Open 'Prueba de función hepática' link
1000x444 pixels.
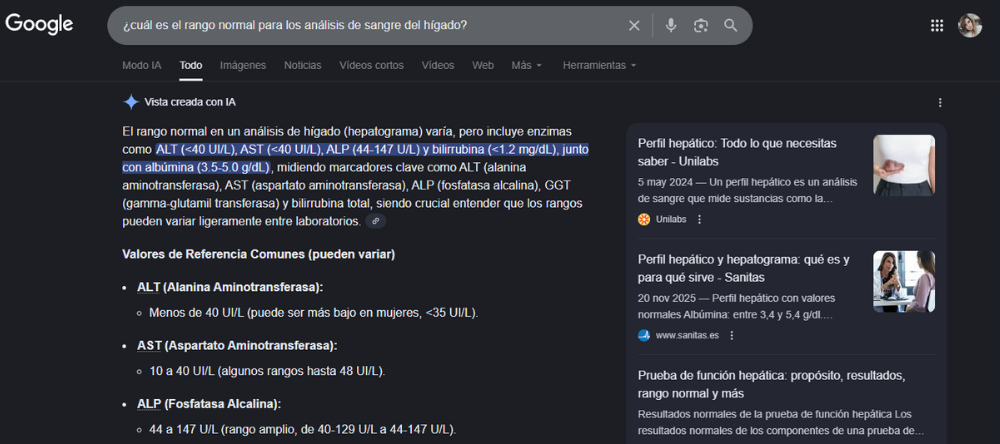coord(772,384)
